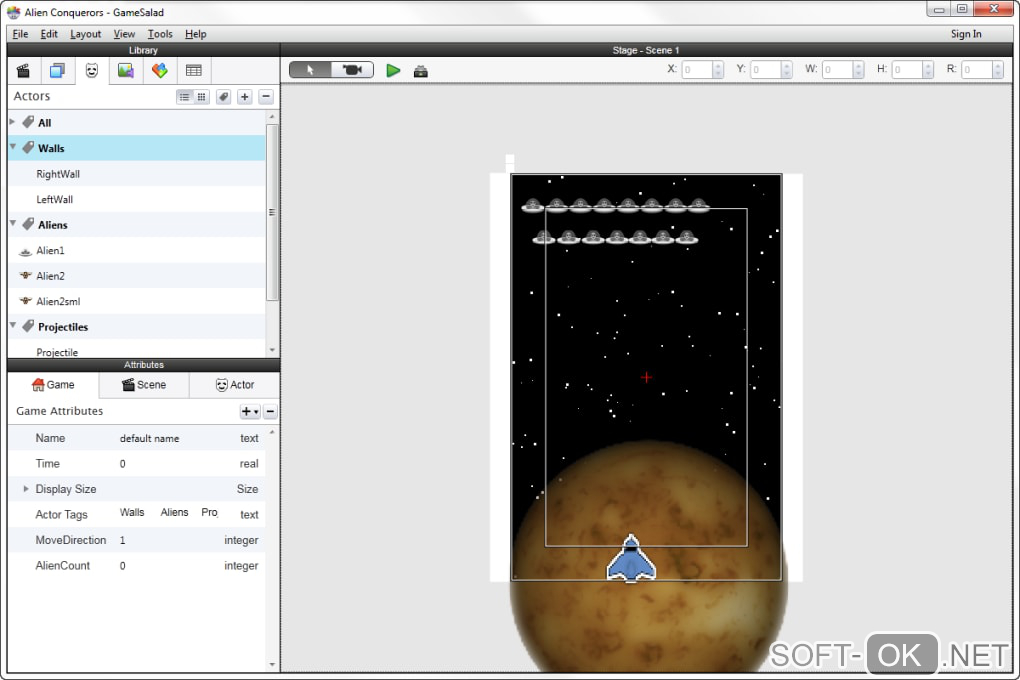Open the Layers library tab icon

(x=57, y=70)
